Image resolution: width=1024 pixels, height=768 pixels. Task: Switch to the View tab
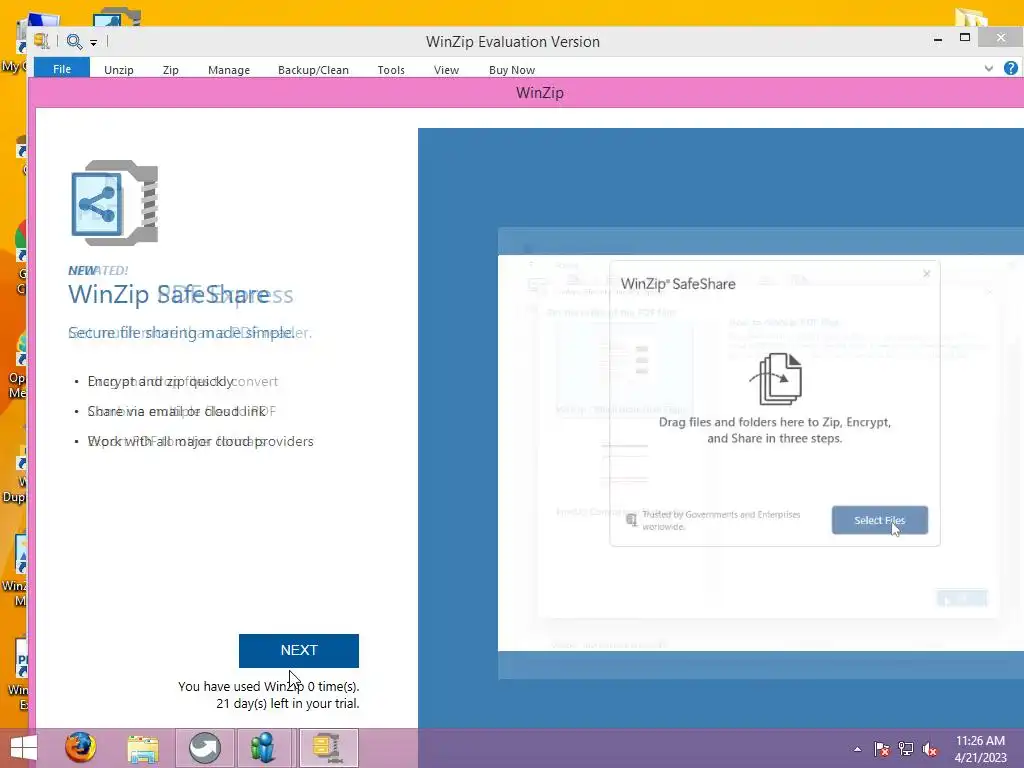click(447, 70)
